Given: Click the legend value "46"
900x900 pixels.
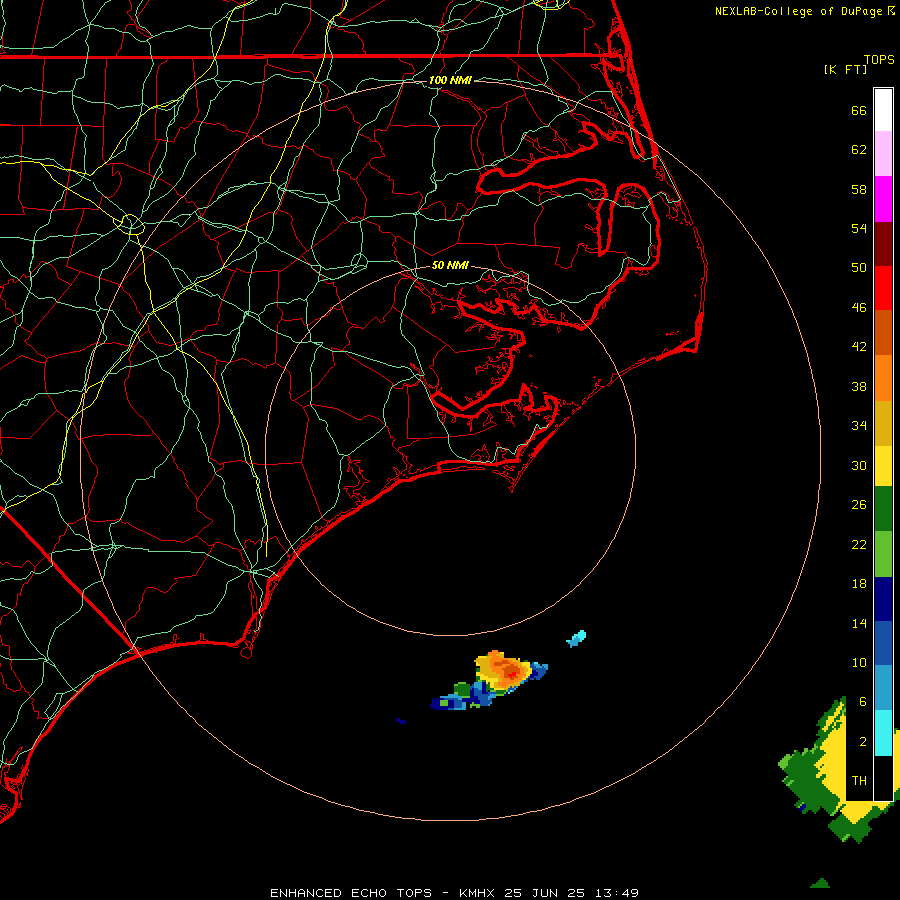Looking at the screenshot, I should point(859,308).
